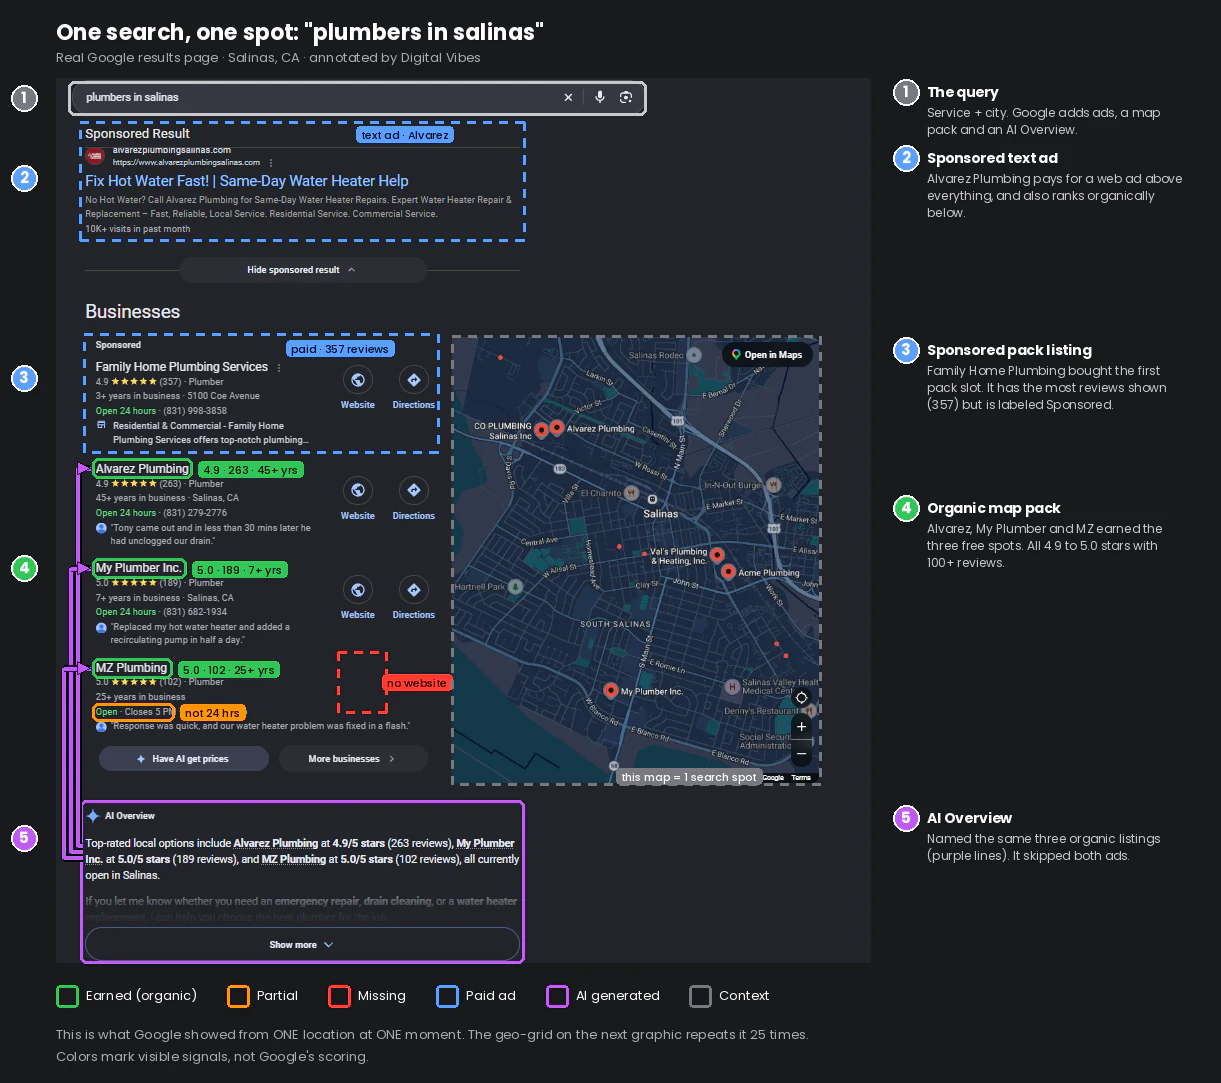Zoom in on the map
This screenshot has width=1221, height=1083.
[801, 727]
